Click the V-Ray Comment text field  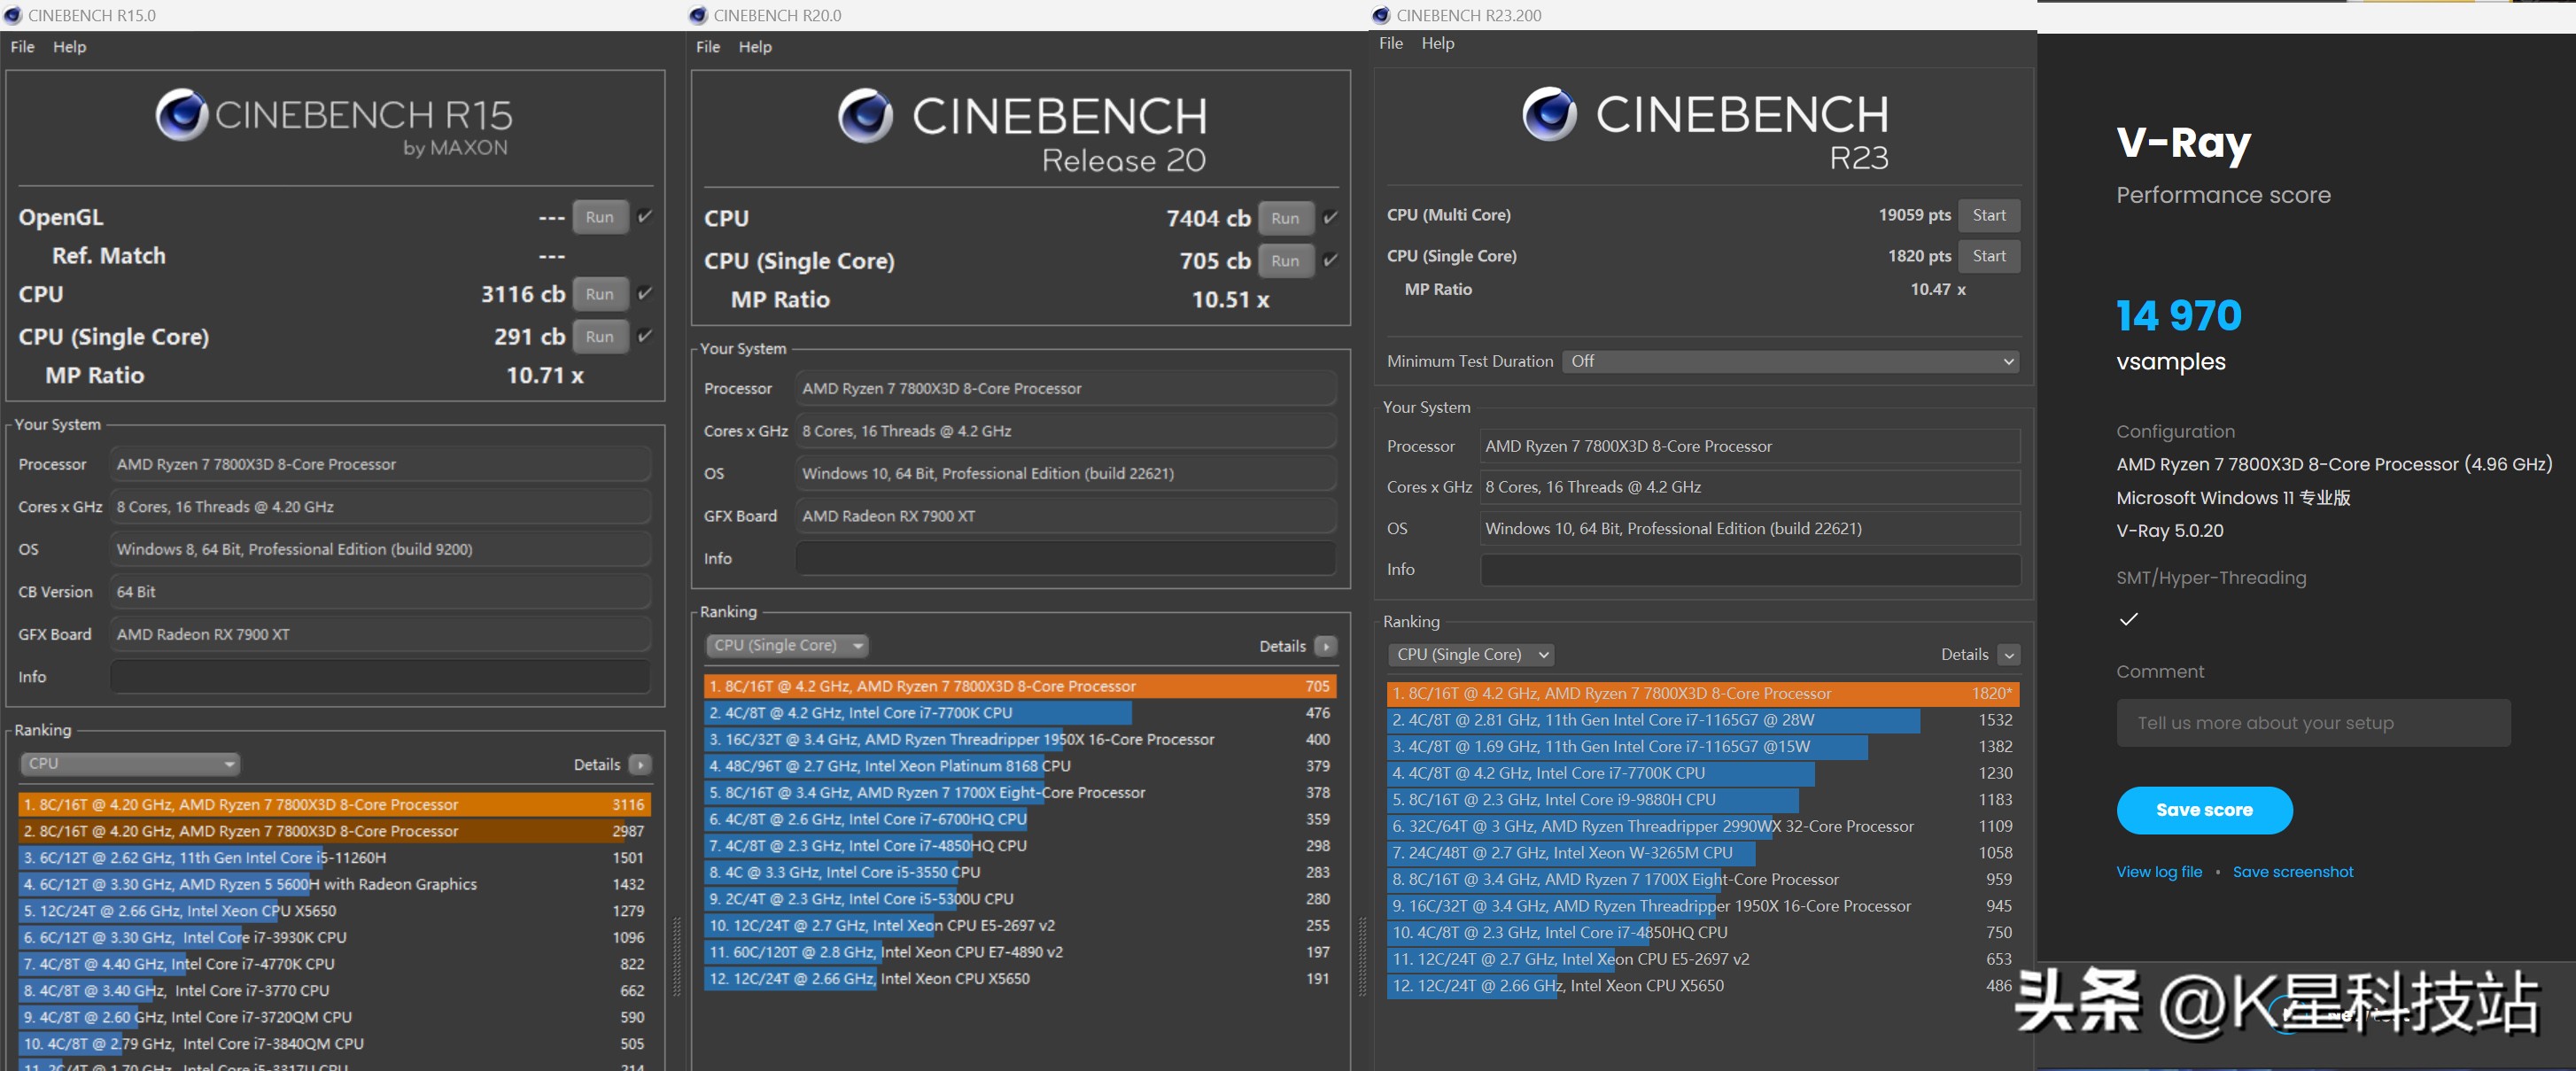(x=2312, y=723)
